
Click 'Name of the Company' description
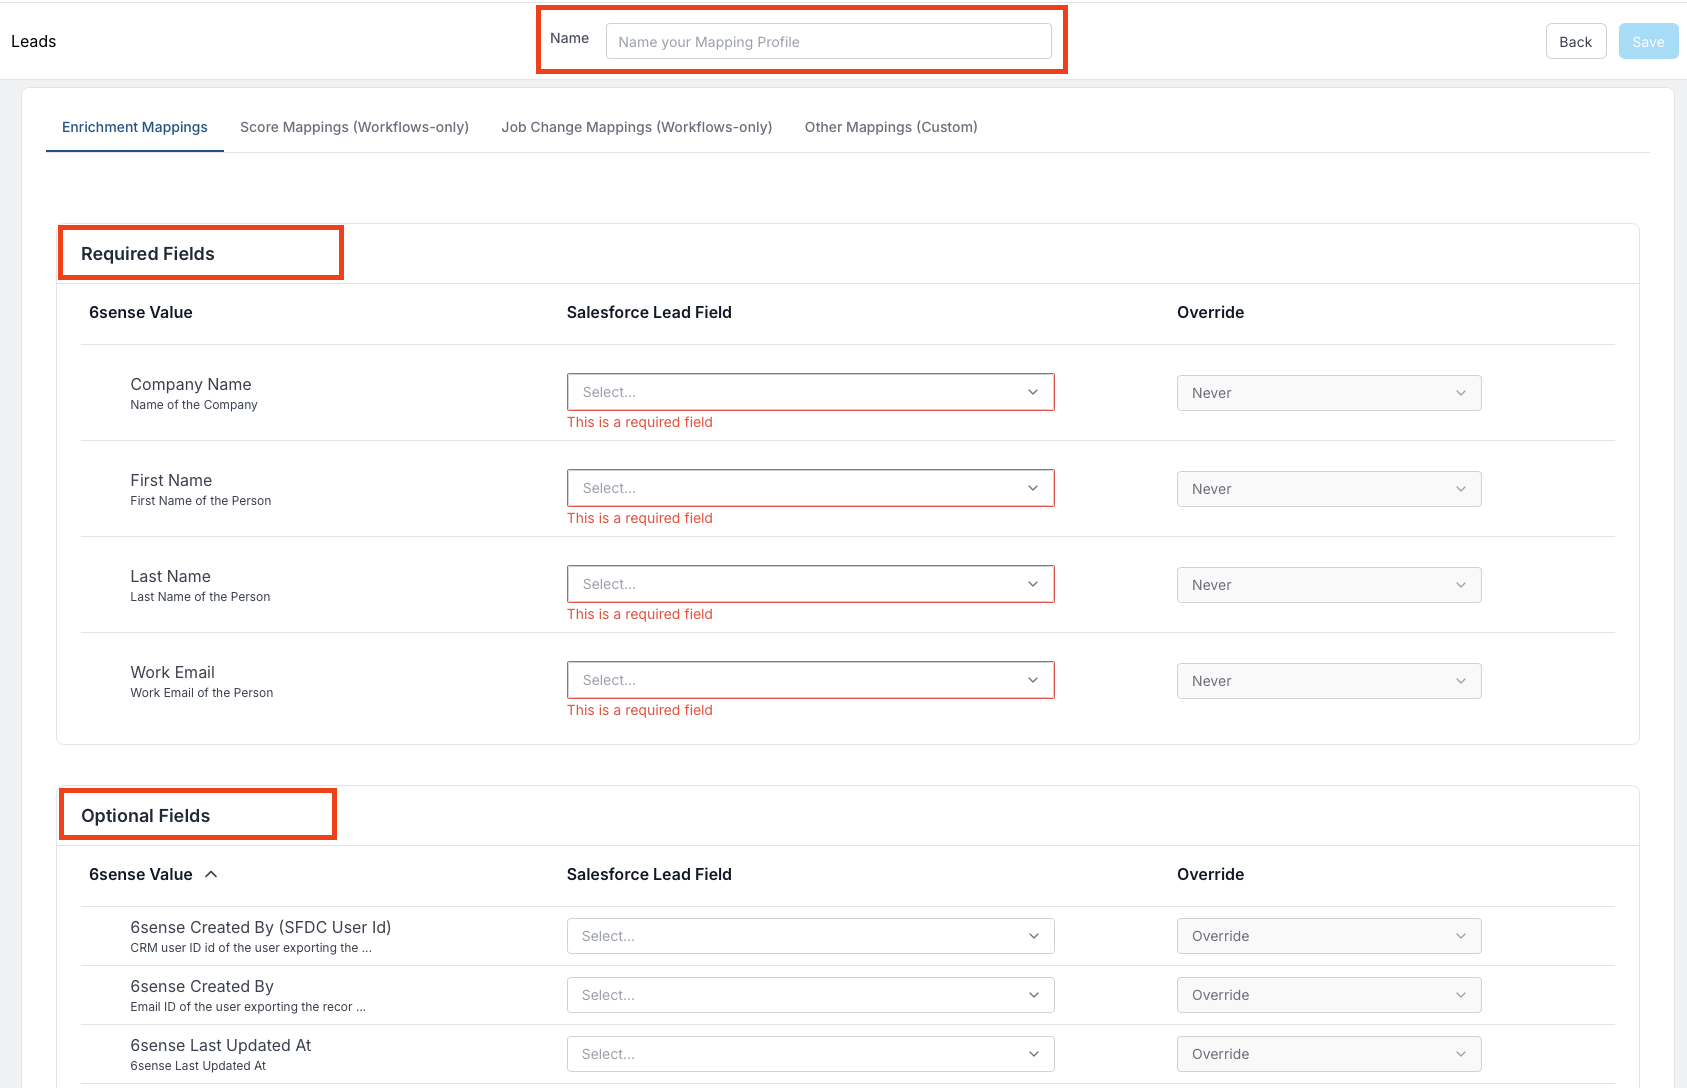[194, 405]
